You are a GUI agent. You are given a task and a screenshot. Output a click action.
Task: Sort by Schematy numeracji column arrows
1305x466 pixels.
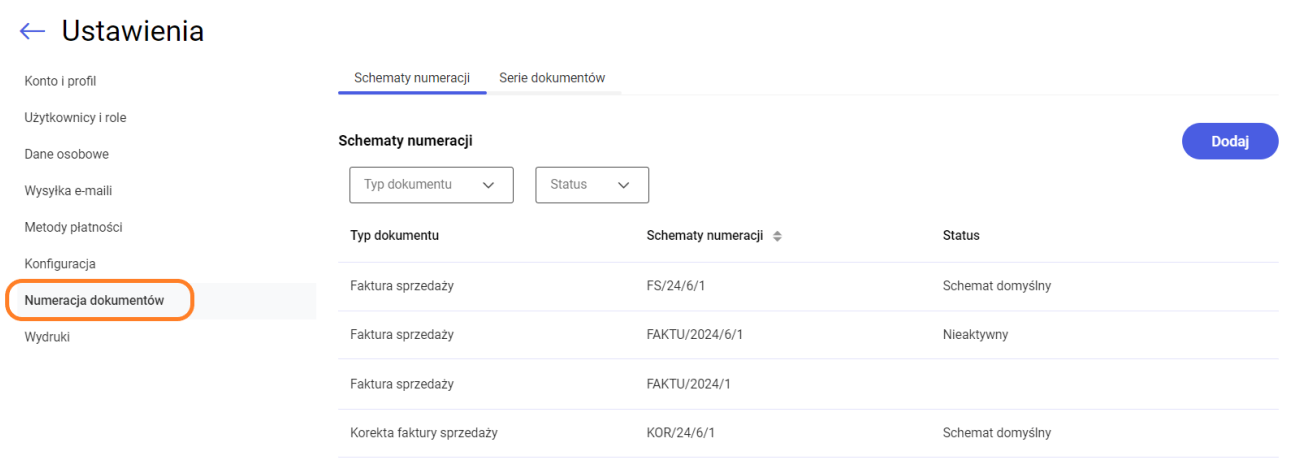pyautogui.click(x=777, y=236)
